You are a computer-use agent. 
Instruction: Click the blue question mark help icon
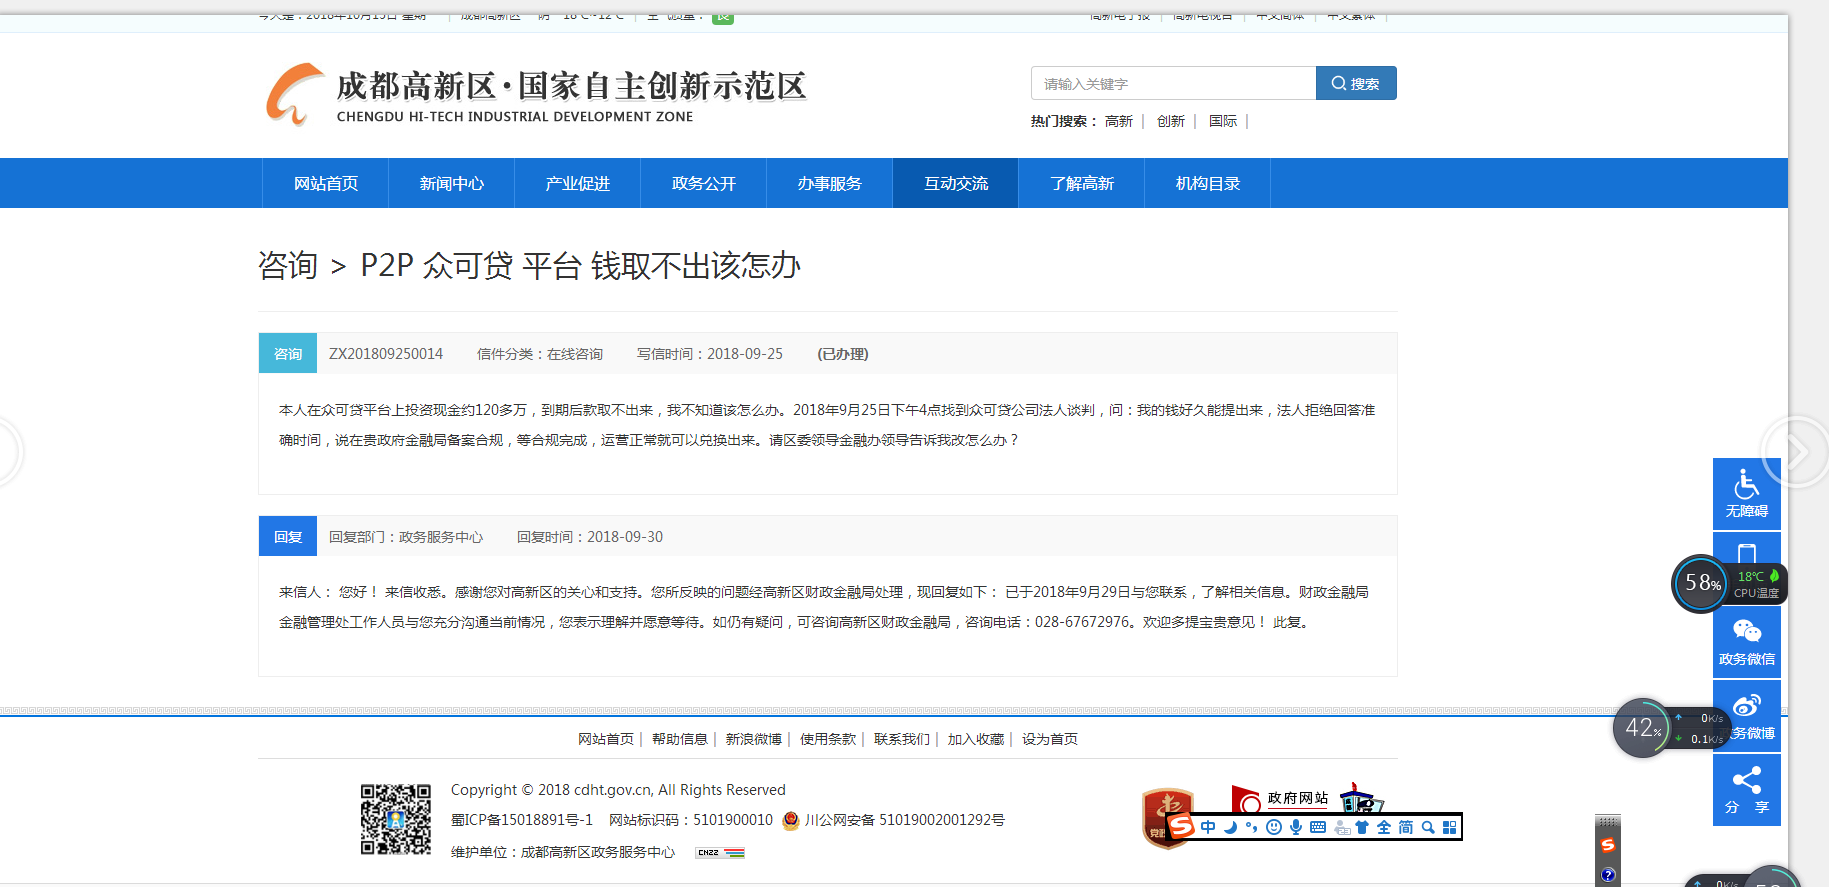[x=1607, y=875]
